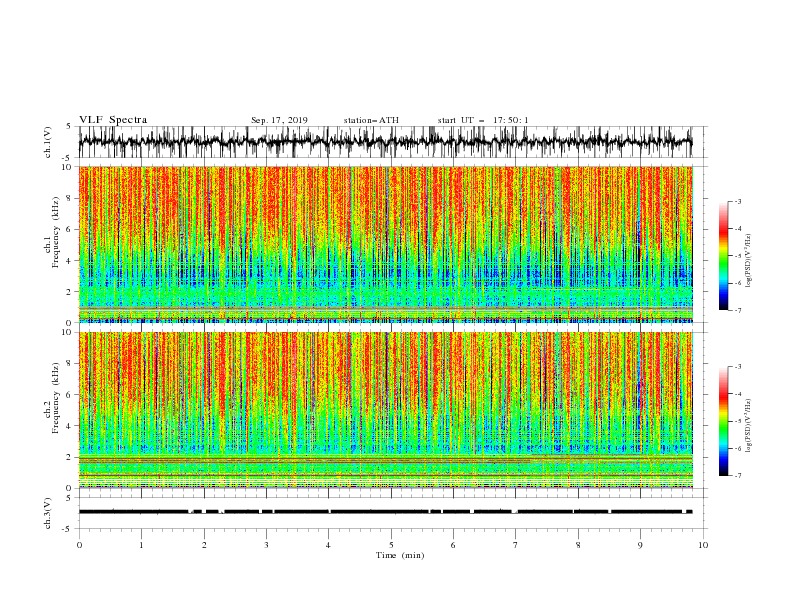Click the "-3" value on ch.2 colorbar

(738, 367)
